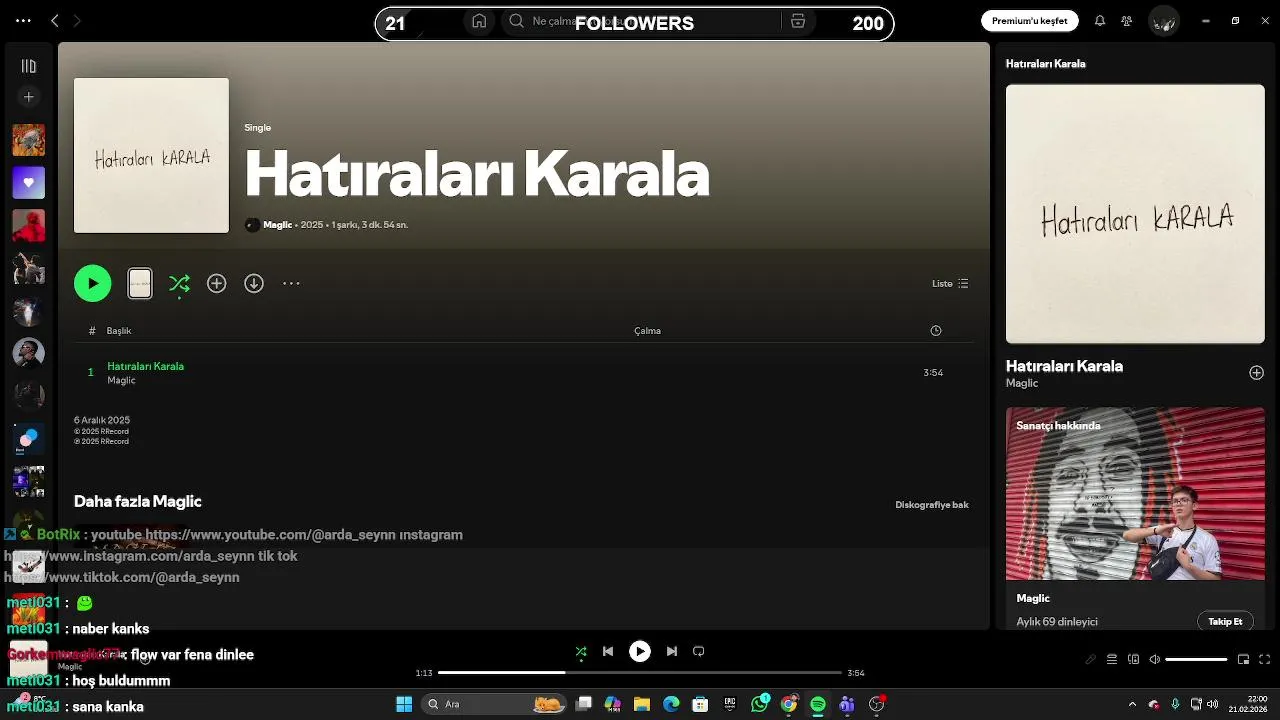Sort by the Başlık column header
Image resolution: width=1280 pixels, height=720 pixels.
click(x=119, y=330)
